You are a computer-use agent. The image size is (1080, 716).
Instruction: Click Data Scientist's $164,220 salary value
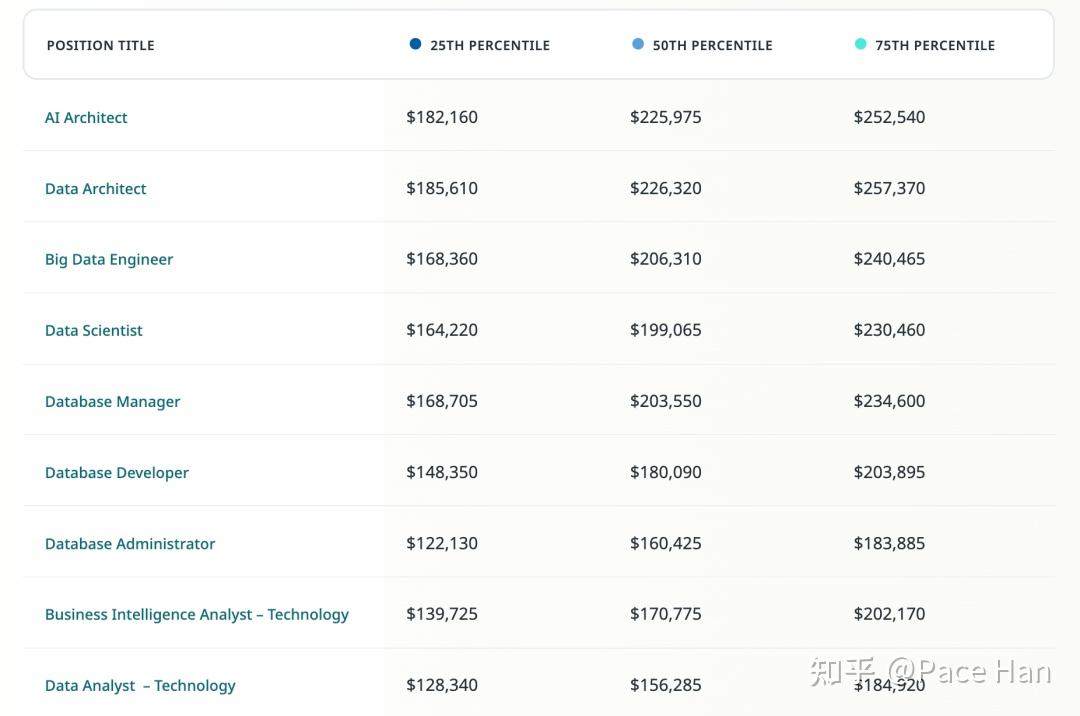442,330
